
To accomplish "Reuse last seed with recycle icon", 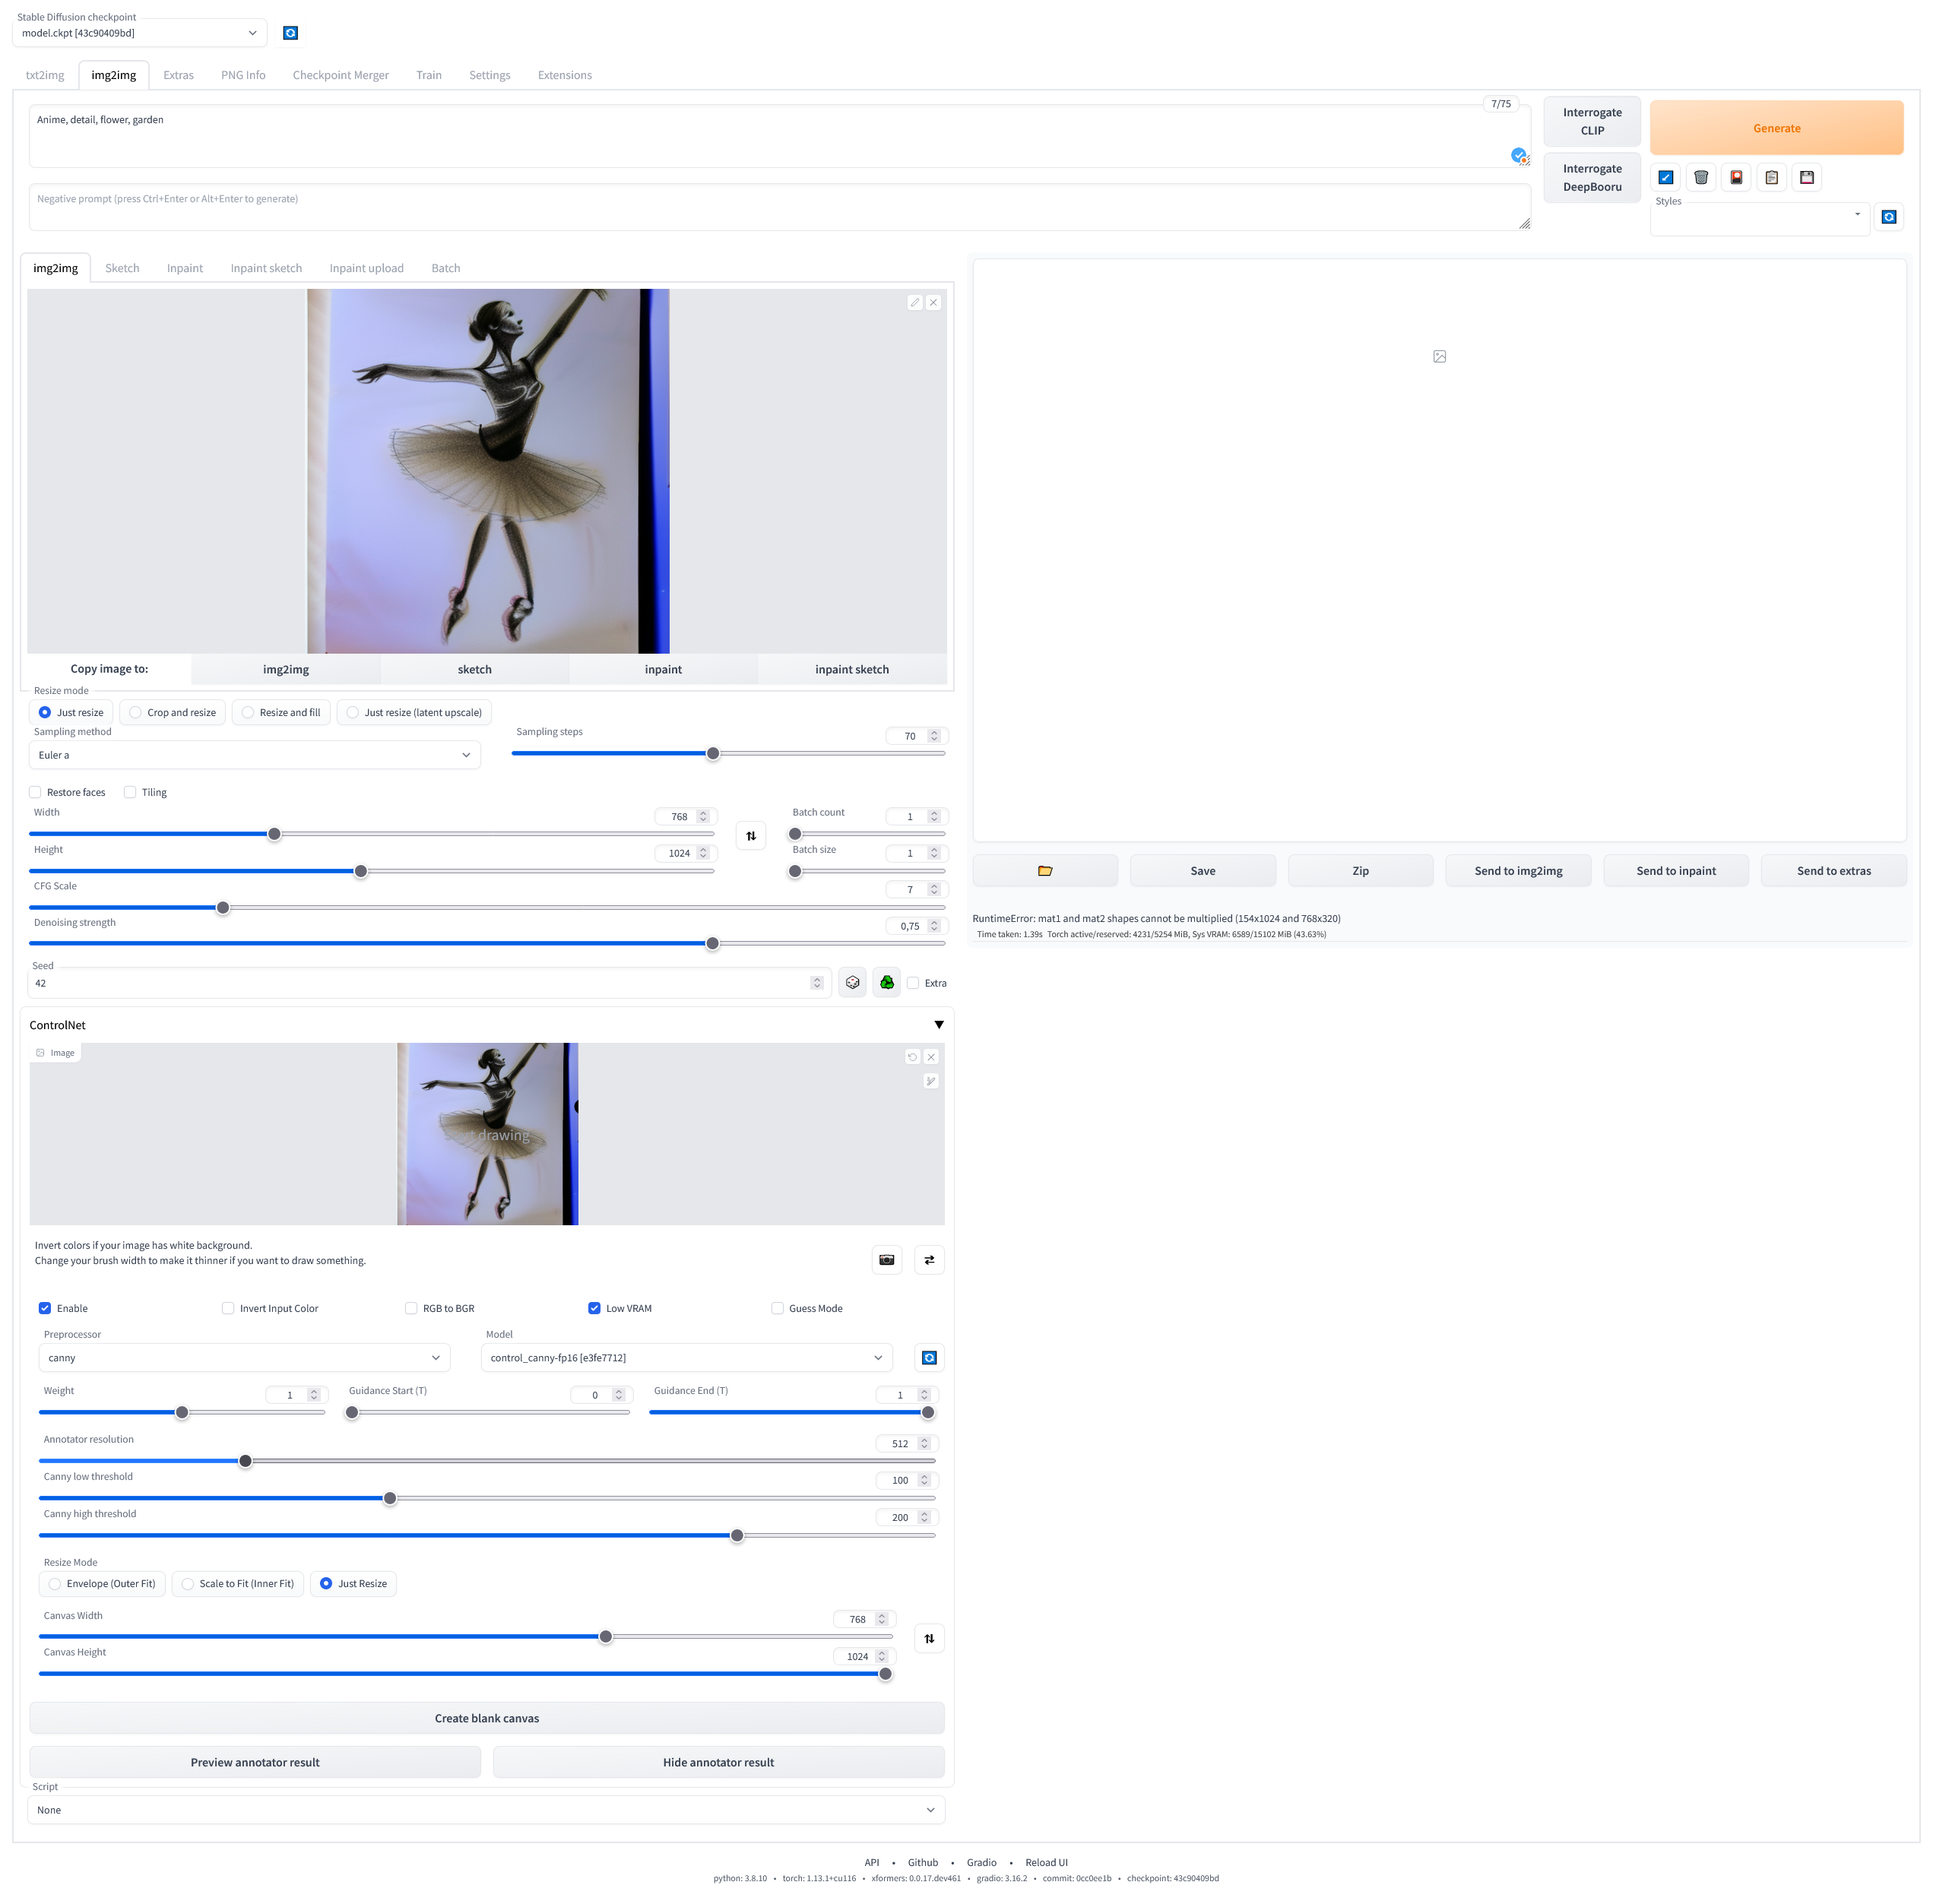I will tap(887, 983).
